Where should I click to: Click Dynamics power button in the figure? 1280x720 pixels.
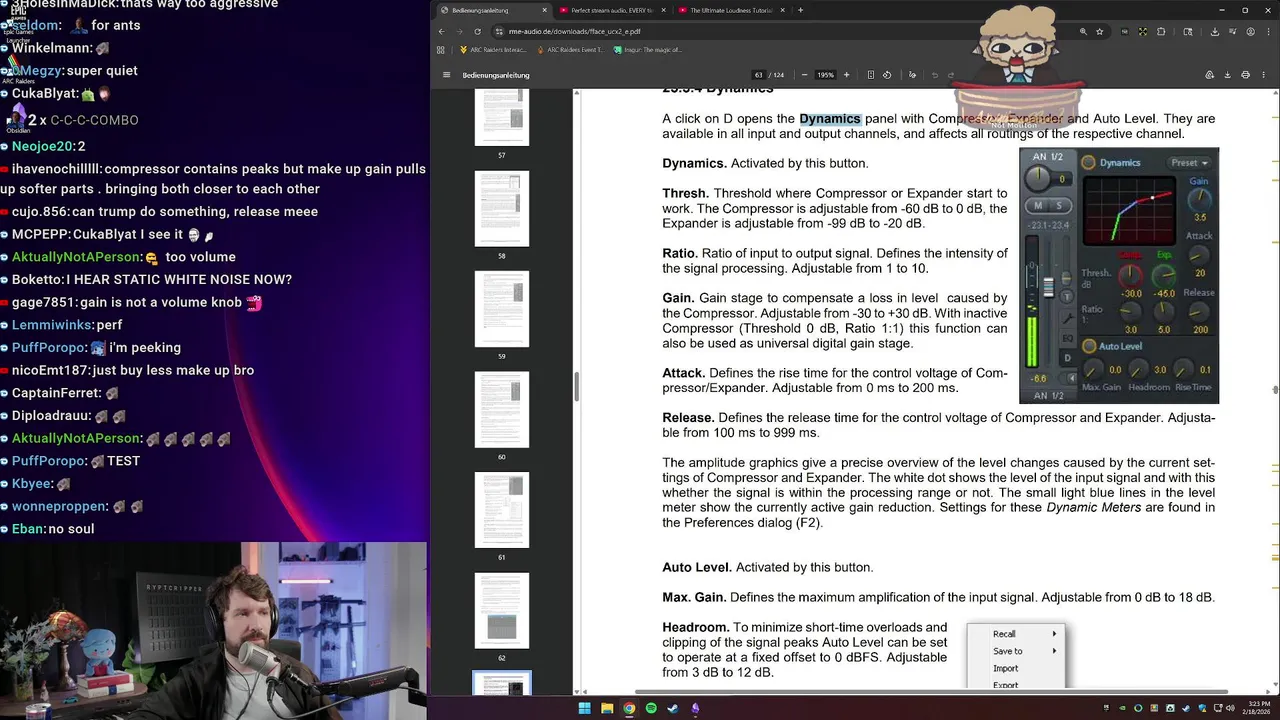click(x=1088, y=162)
